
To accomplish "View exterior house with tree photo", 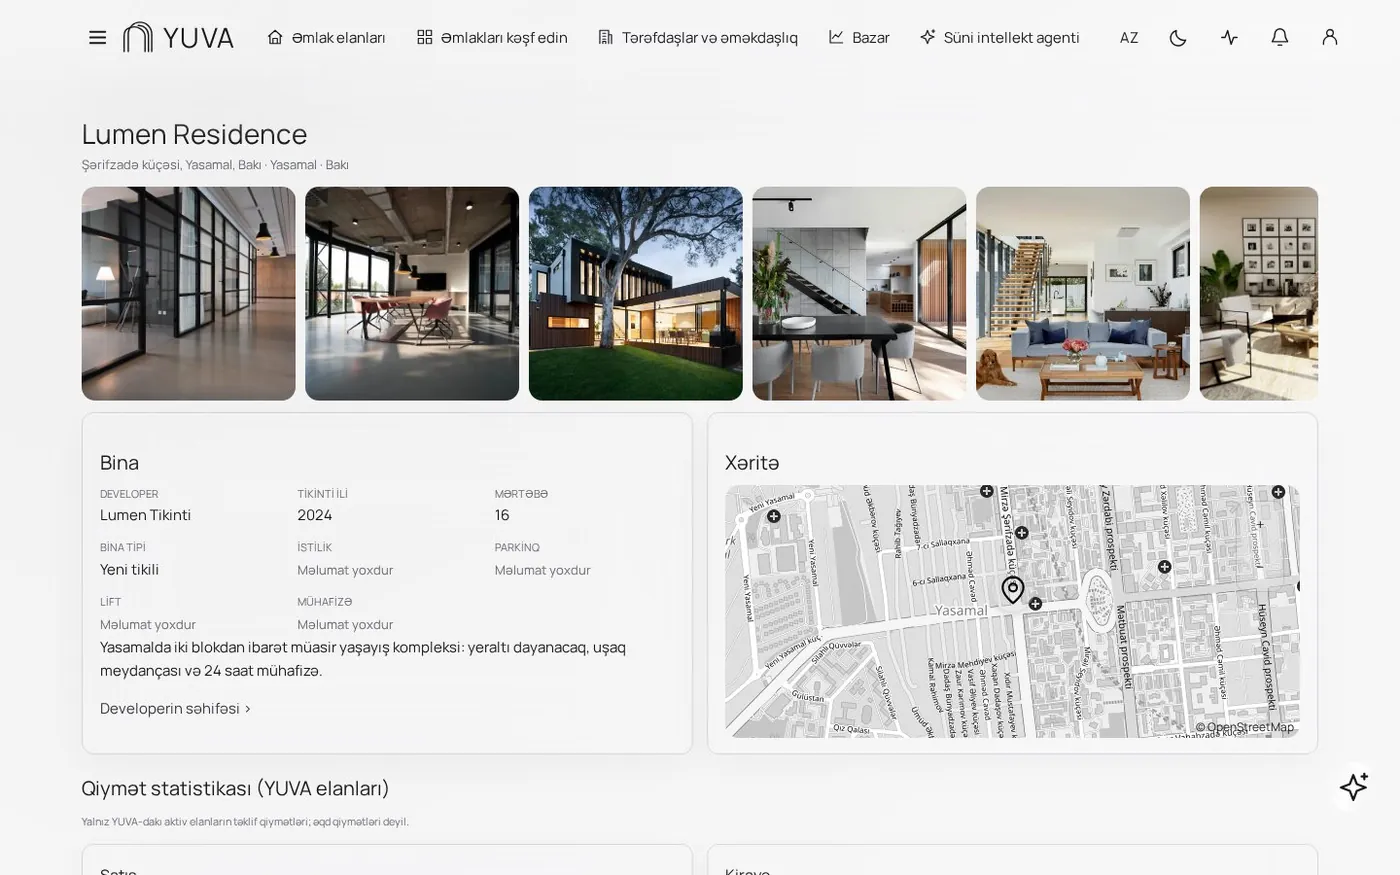I will [636, 294].
